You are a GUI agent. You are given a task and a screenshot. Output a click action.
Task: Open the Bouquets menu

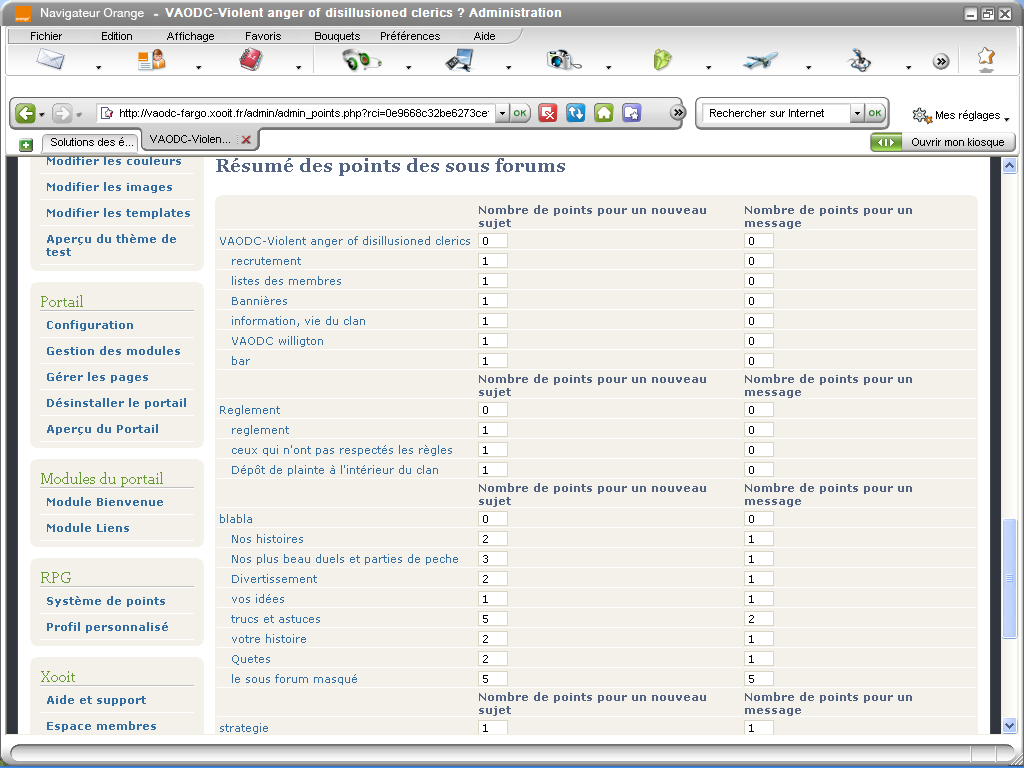click(x=337, y=36)
